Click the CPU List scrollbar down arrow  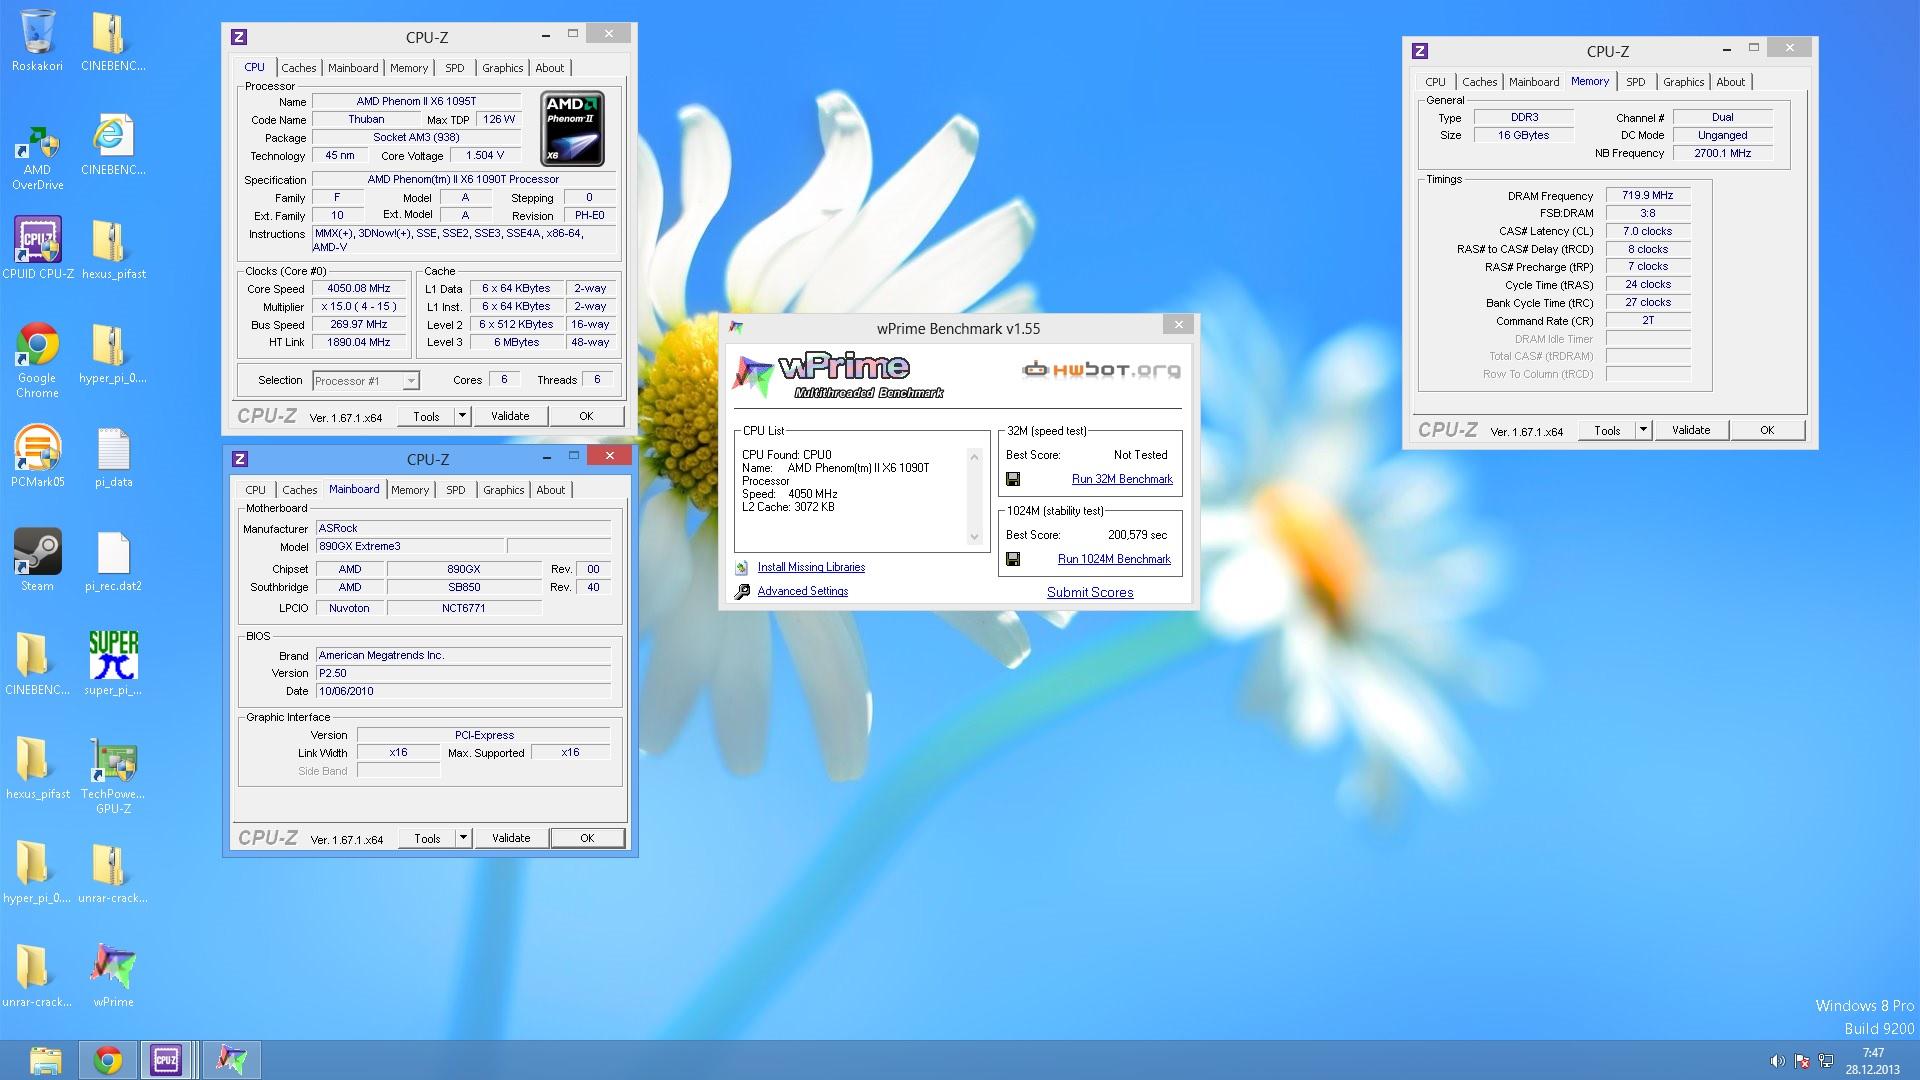click(x=974, y=537)
